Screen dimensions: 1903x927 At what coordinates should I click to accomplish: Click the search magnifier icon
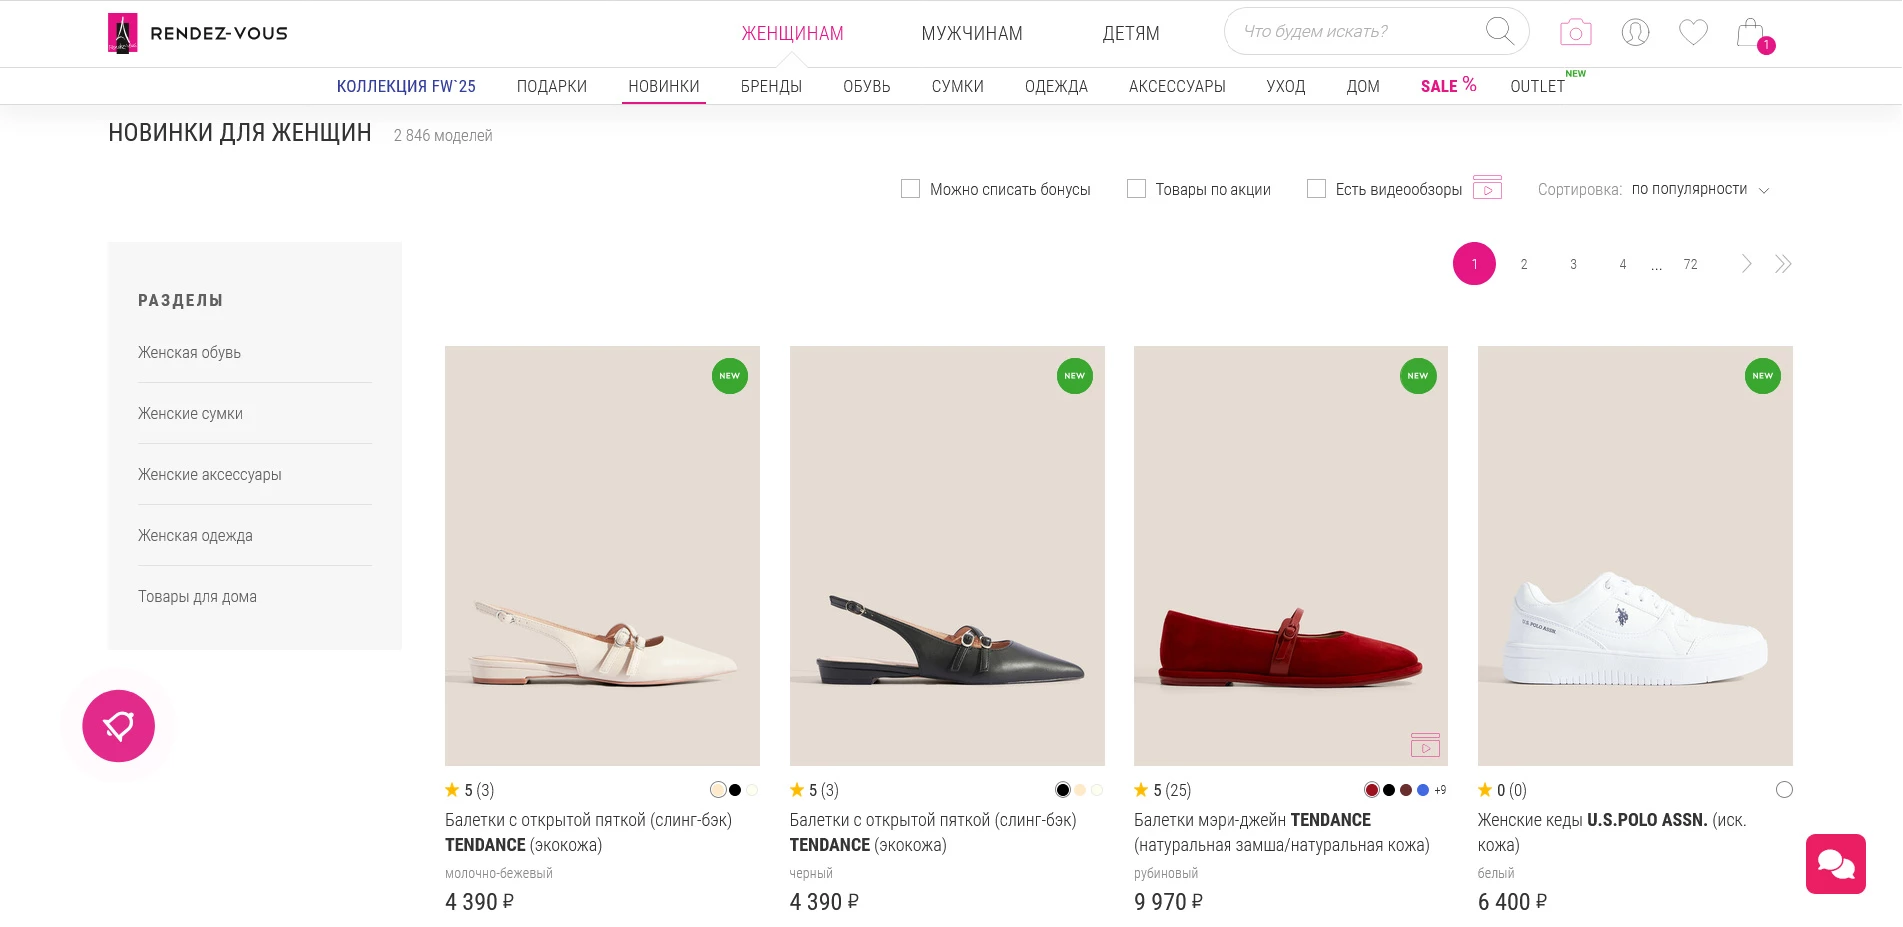pos(1499,31)
